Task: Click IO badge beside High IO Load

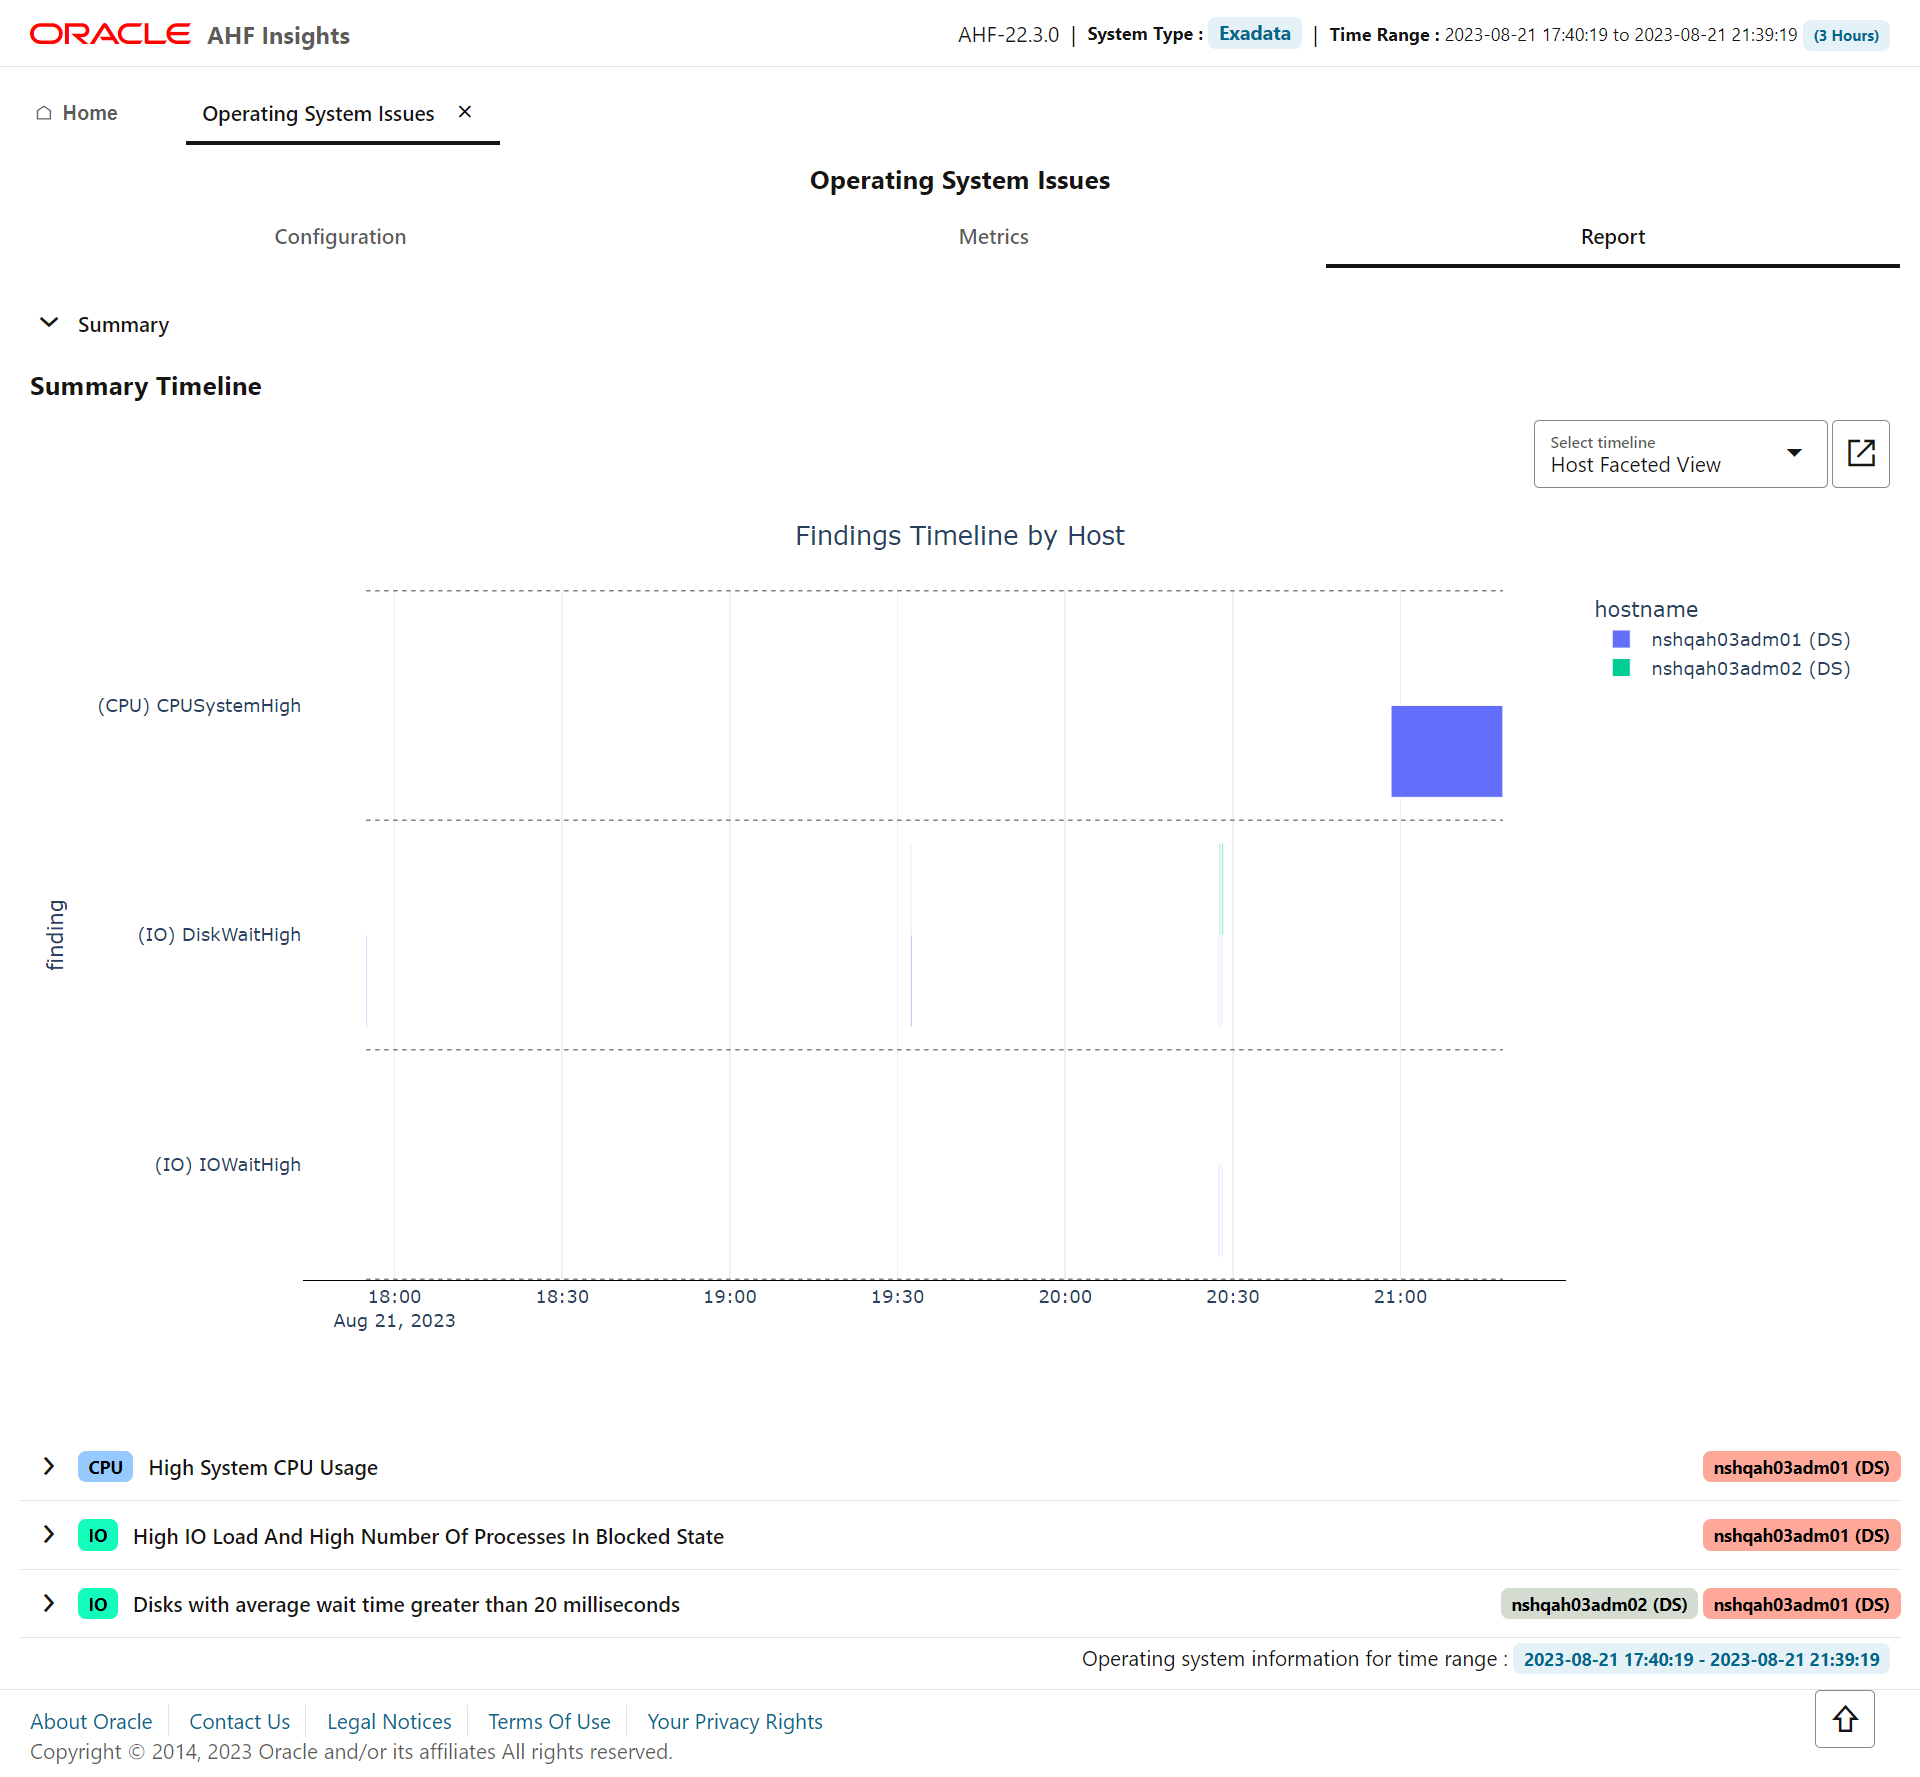Action: tap(97, 1535)
